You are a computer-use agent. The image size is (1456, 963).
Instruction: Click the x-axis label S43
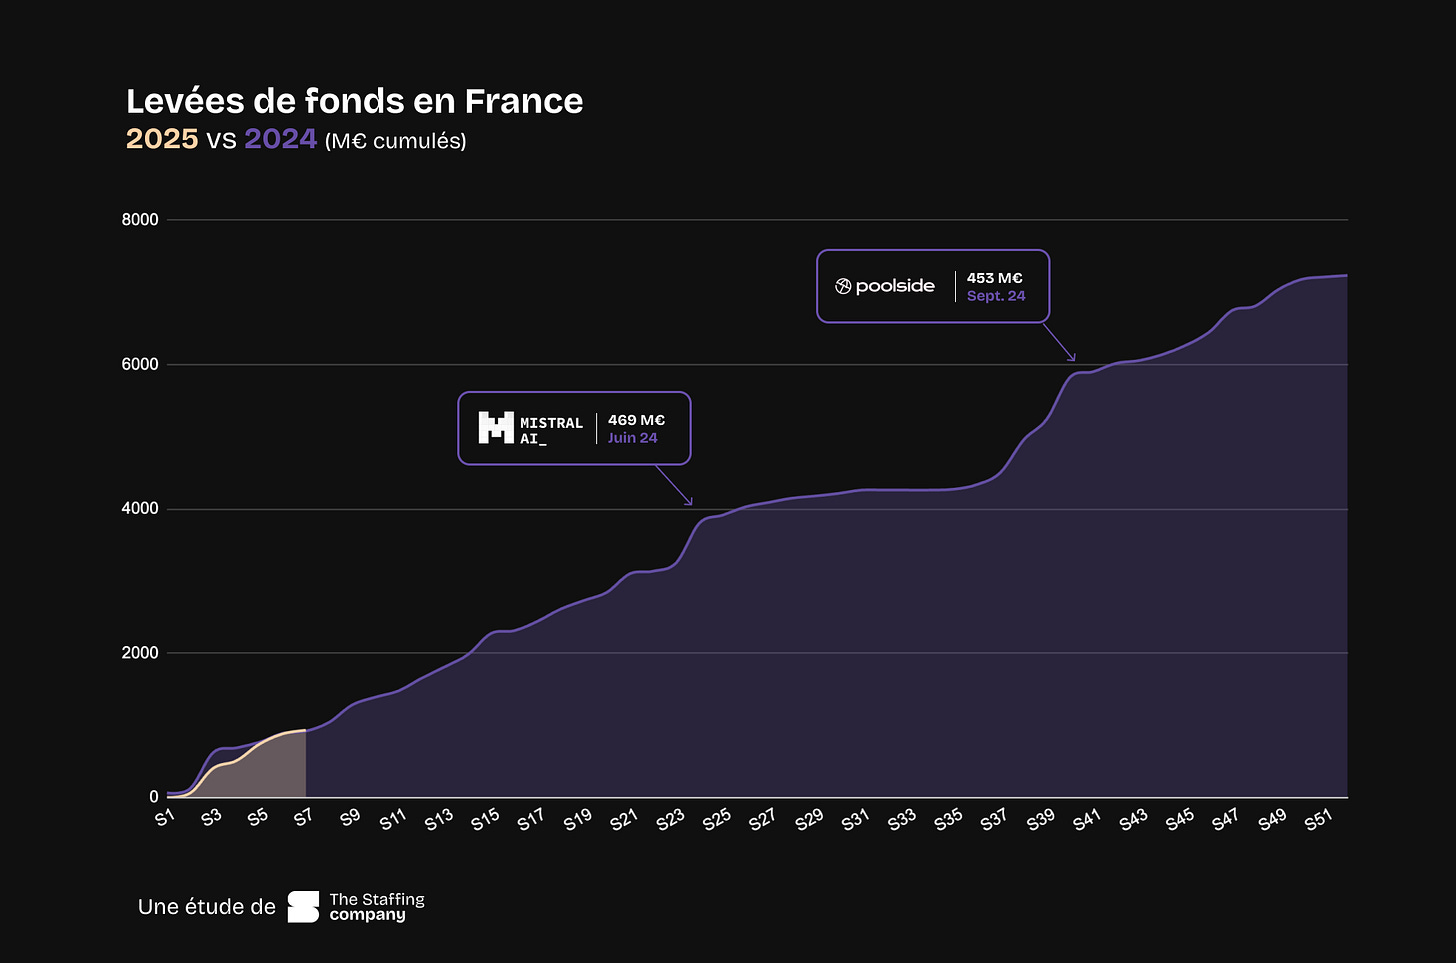pyautogui.click(x=1133, y=819)
